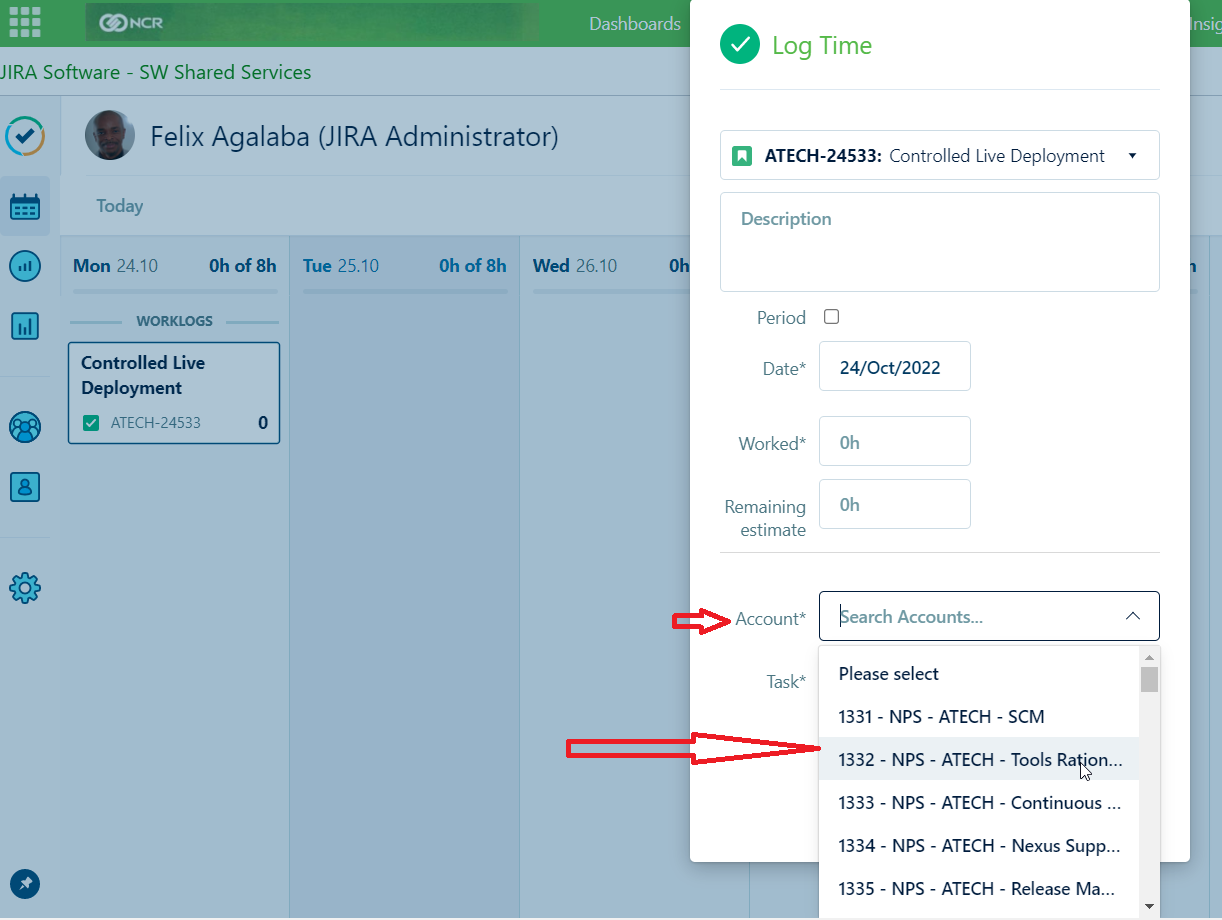Click the pin sidebar icon

(x=24, y=884)
